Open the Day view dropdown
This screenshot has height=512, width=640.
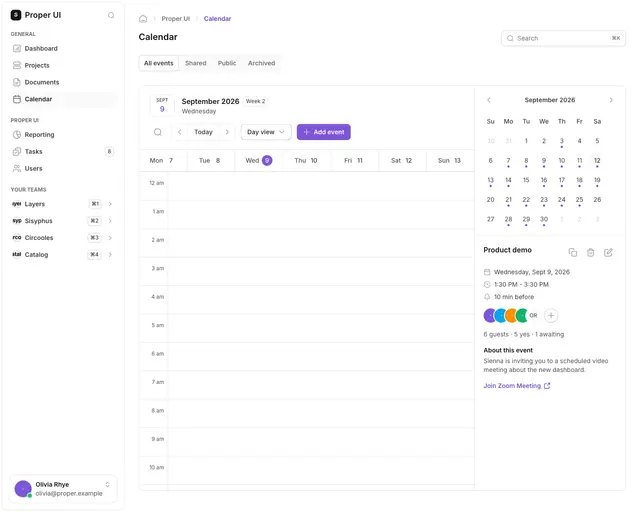[x=266, y=132]
